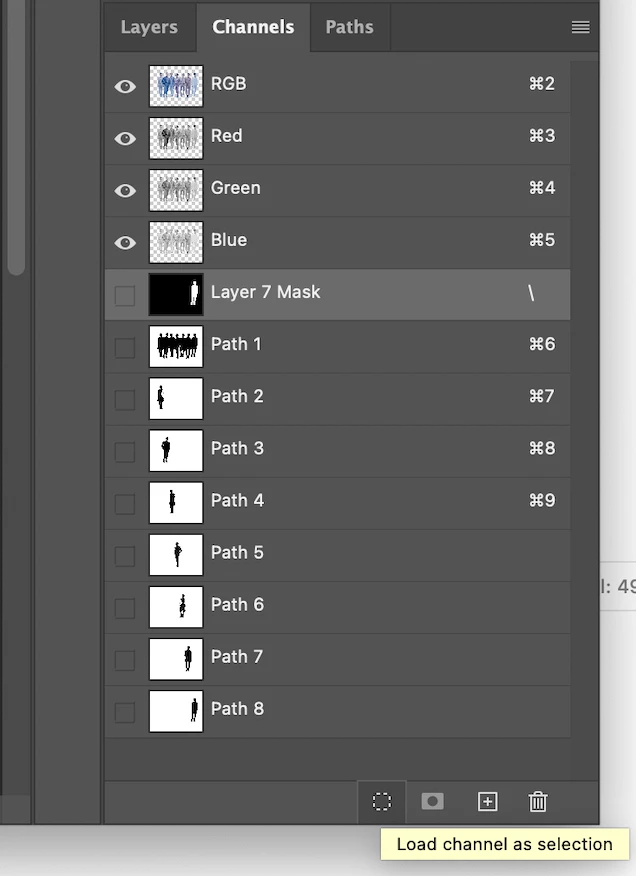Screen dimensions: 636x876
Task: Toggle Blue channel eye icon
Action: pyautogui.click(x=125, y=242)
